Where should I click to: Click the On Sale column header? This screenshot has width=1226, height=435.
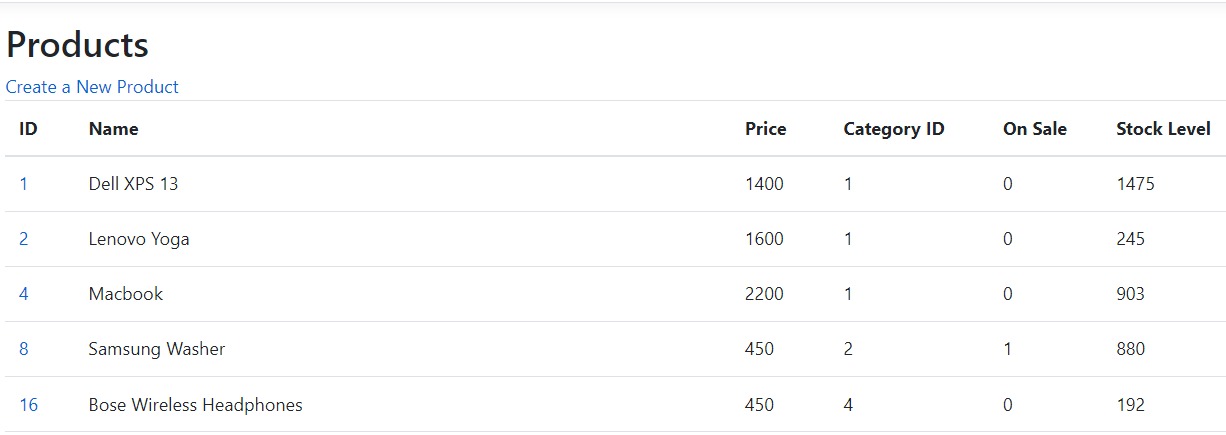click(1035, 129)
